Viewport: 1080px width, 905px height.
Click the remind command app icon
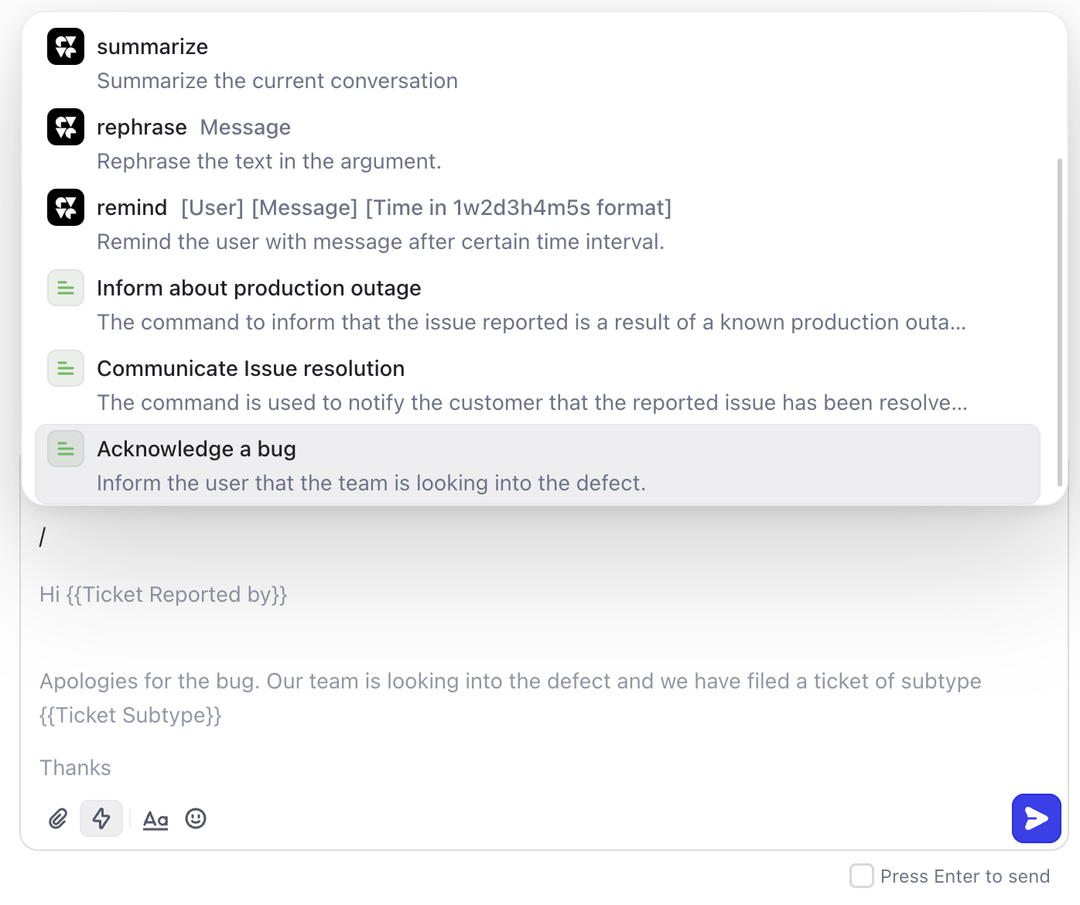66,208
